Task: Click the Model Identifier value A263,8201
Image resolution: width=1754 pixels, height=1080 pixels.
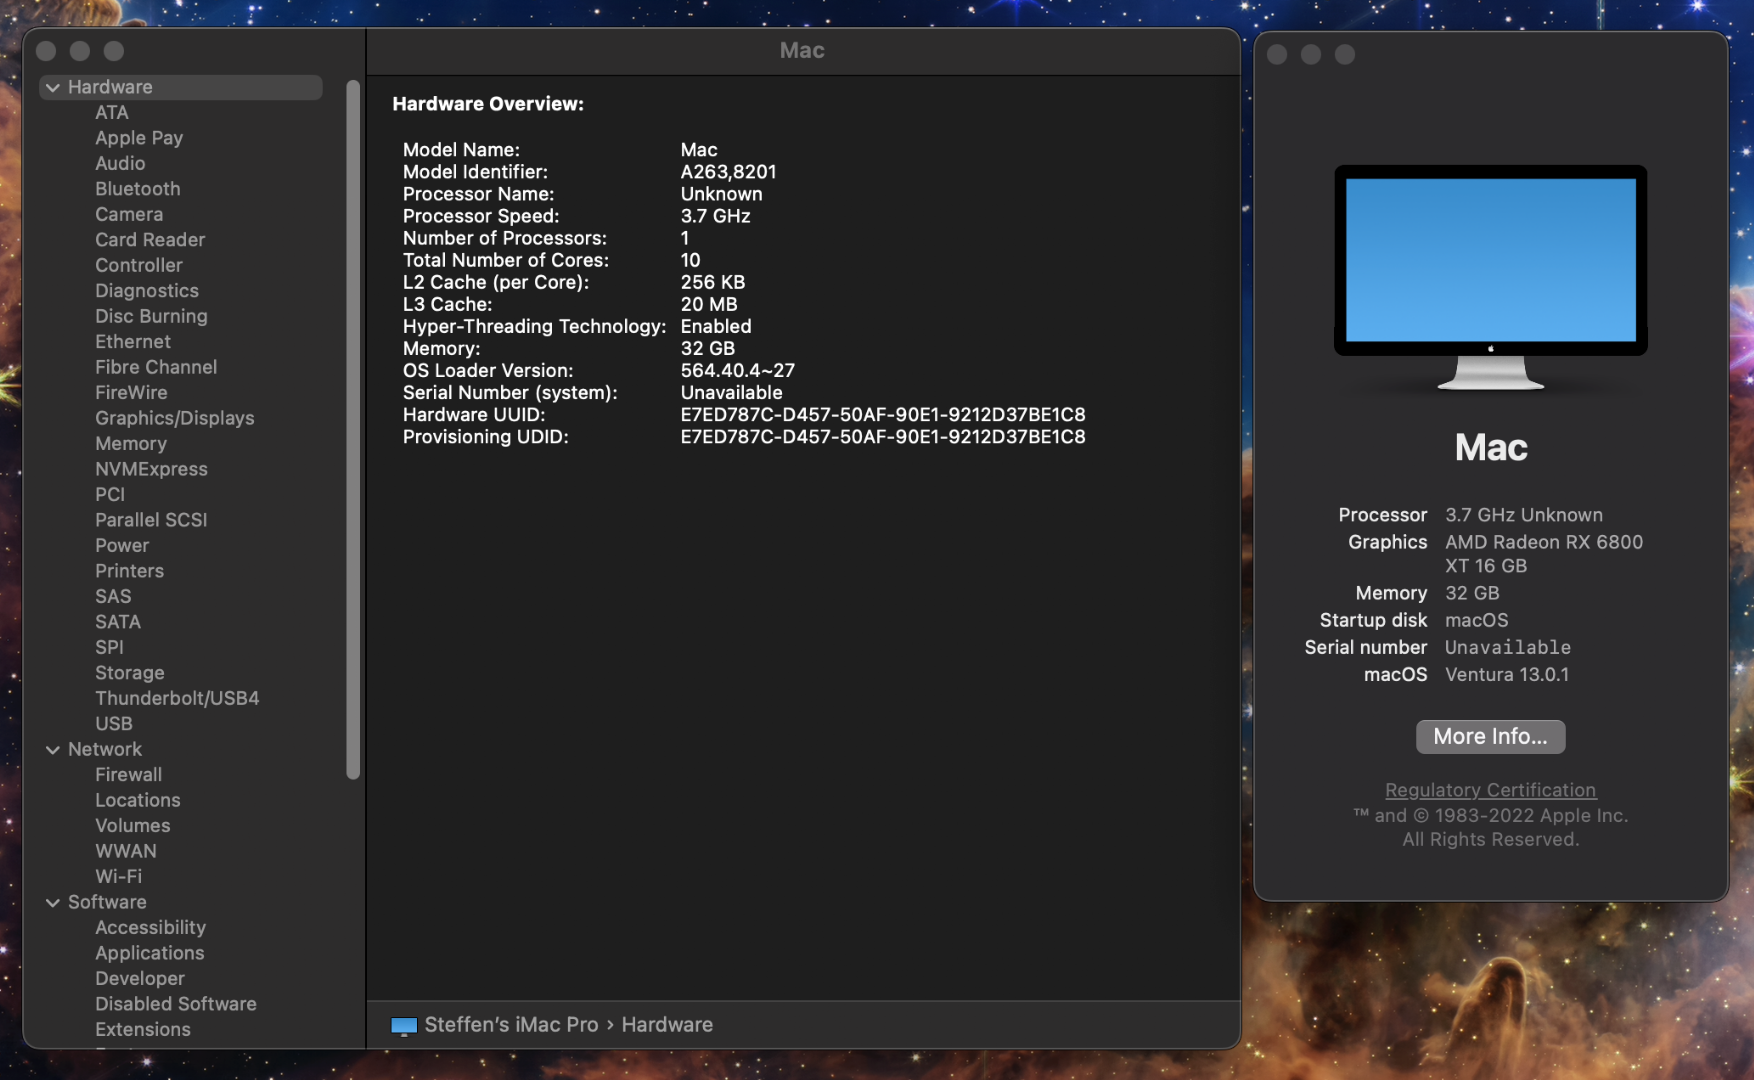Action: (x=729, y=172)
